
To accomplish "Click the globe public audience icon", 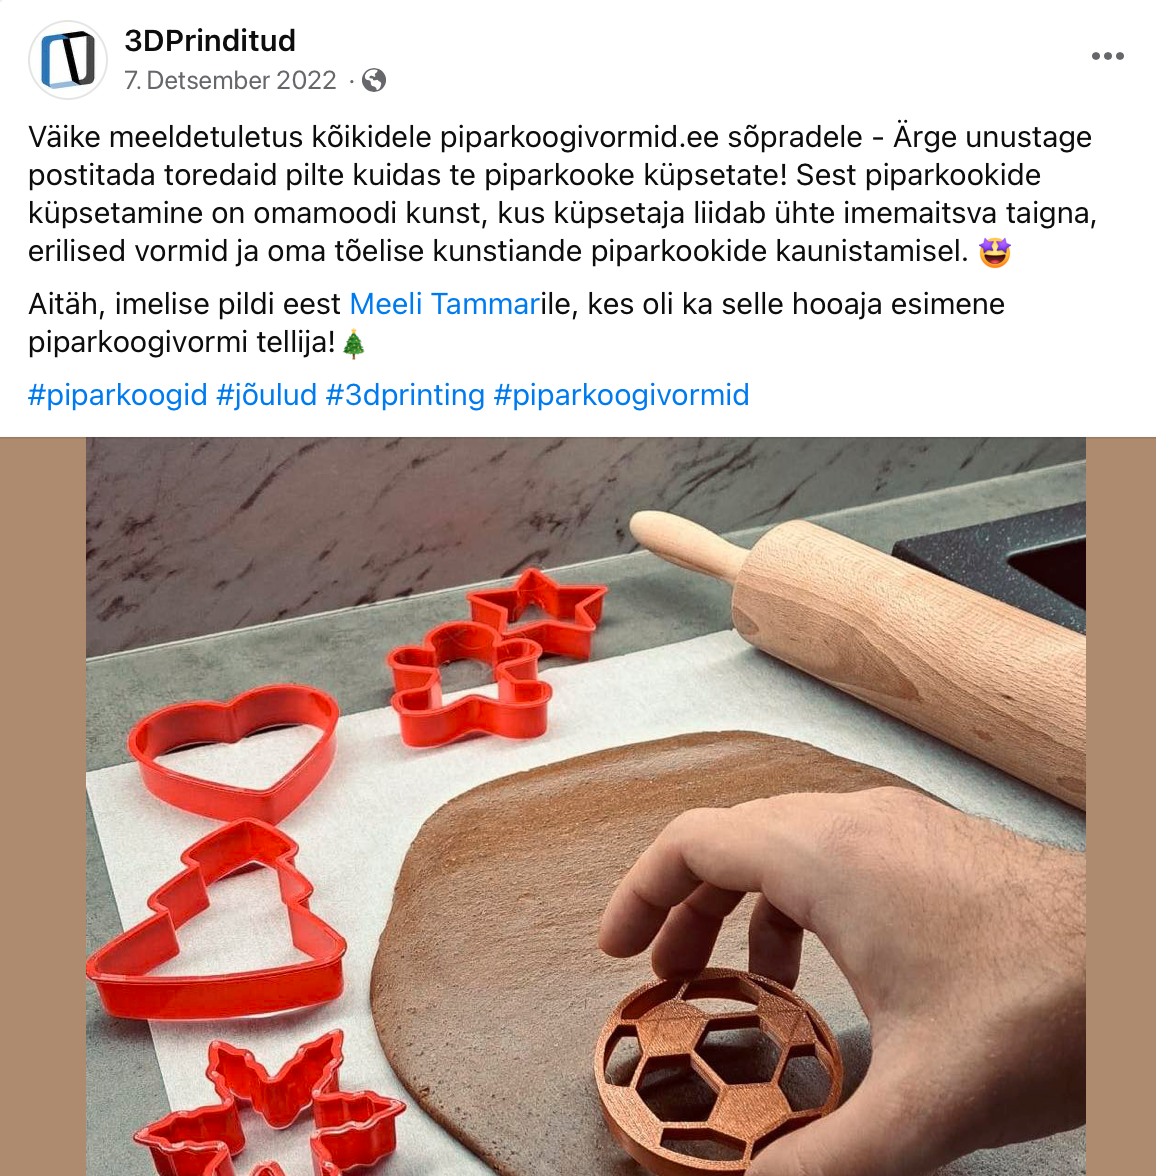I will (374, 80).
